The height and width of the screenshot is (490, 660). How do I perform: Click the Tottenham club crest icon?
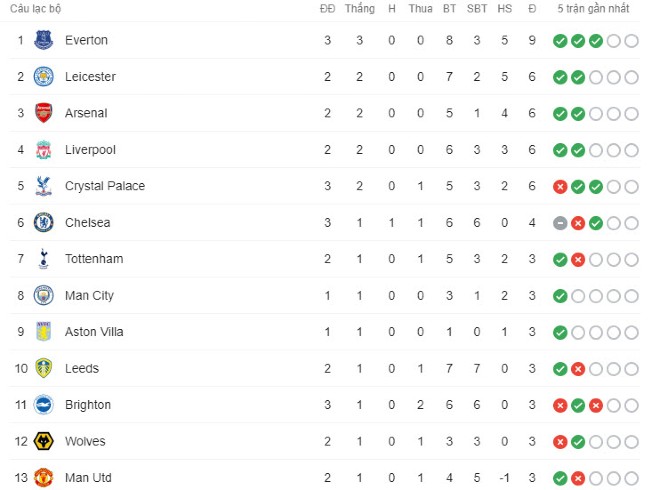coord(43,260)
